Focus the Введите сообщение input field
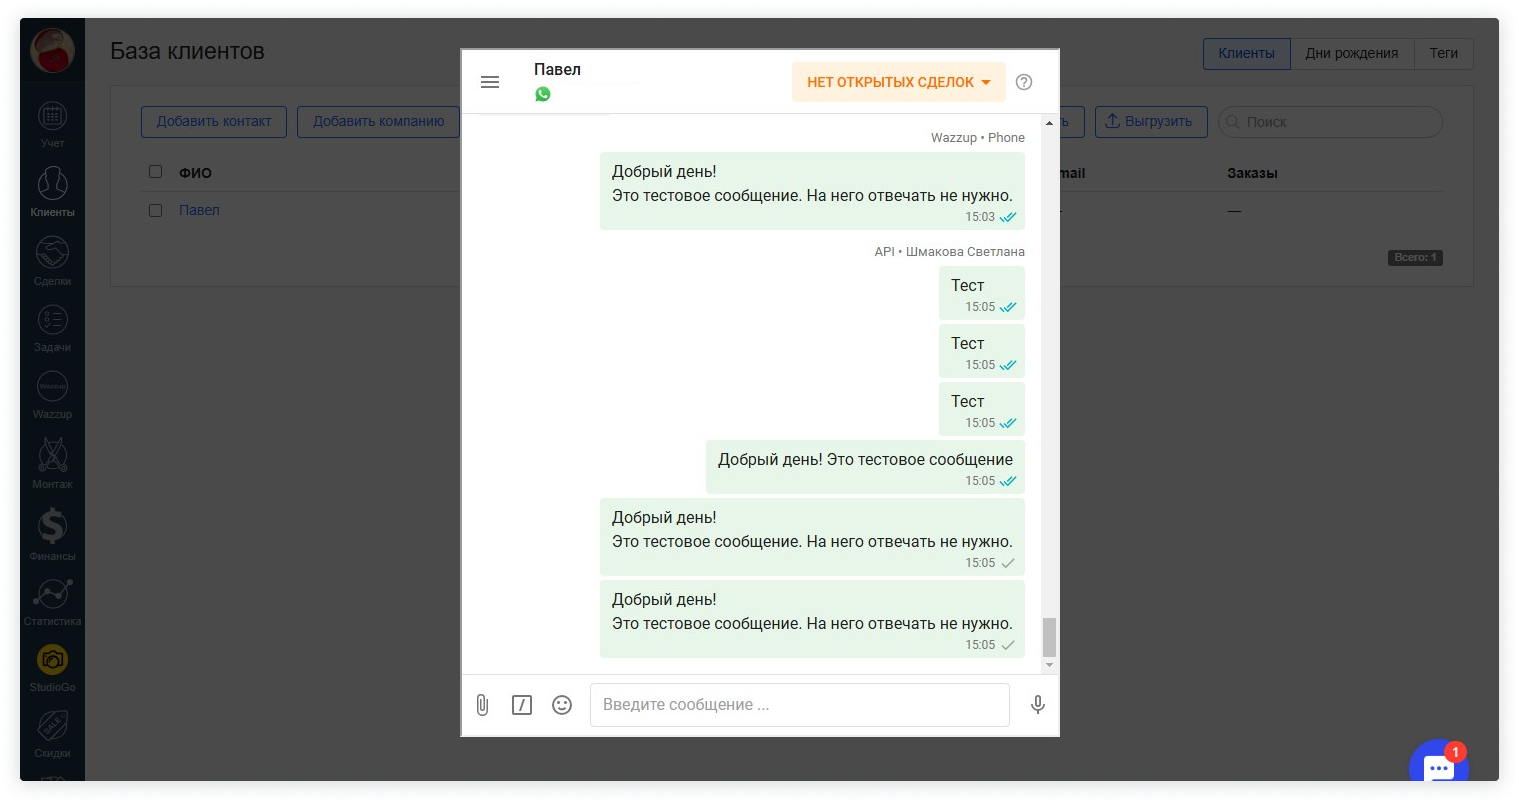The height and width of the screenshot is (803, 1519). (x=799, y=705)
